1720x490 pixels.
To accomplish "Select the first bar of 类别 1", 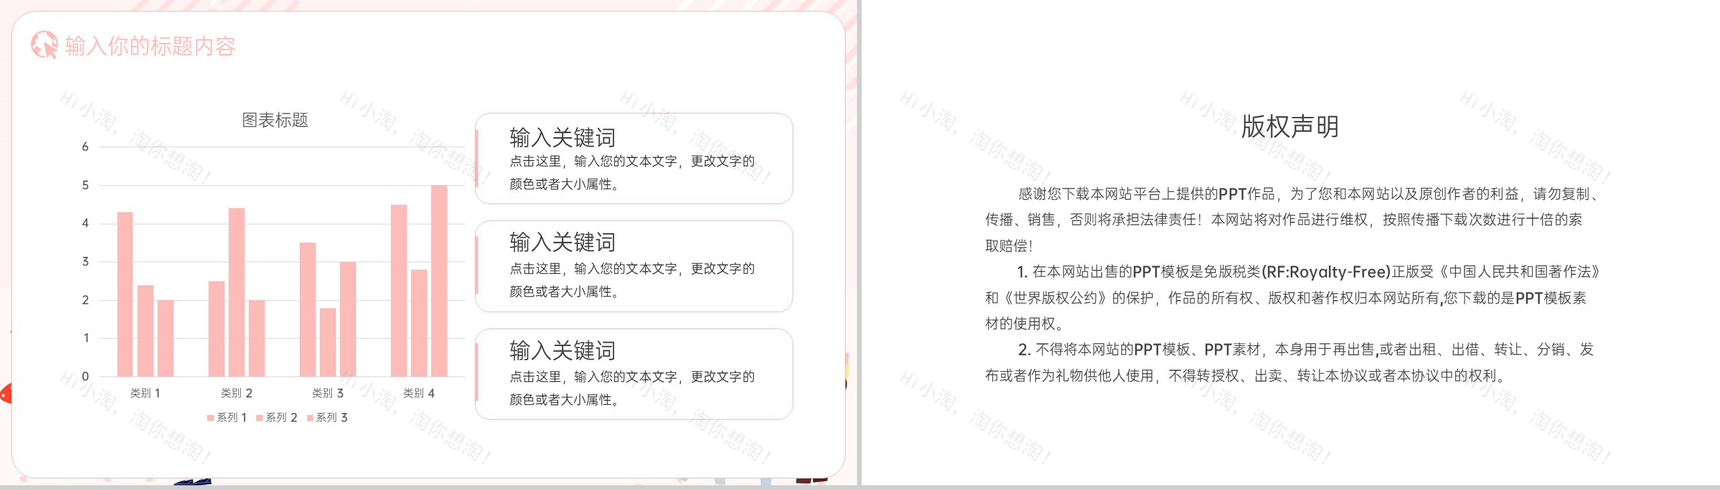I will (x=125, y=294).
